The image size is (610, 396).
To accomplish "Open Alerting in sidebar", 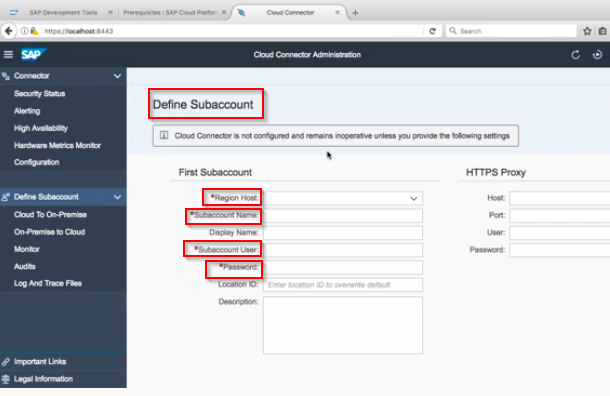I will coord(27,111).
